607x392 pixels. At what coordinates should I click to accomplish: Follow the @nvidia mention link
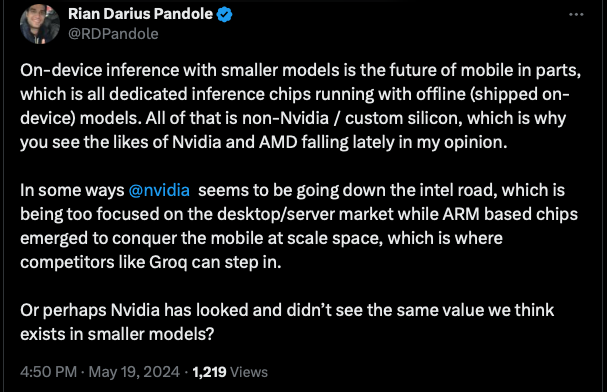tap(159, 190)
